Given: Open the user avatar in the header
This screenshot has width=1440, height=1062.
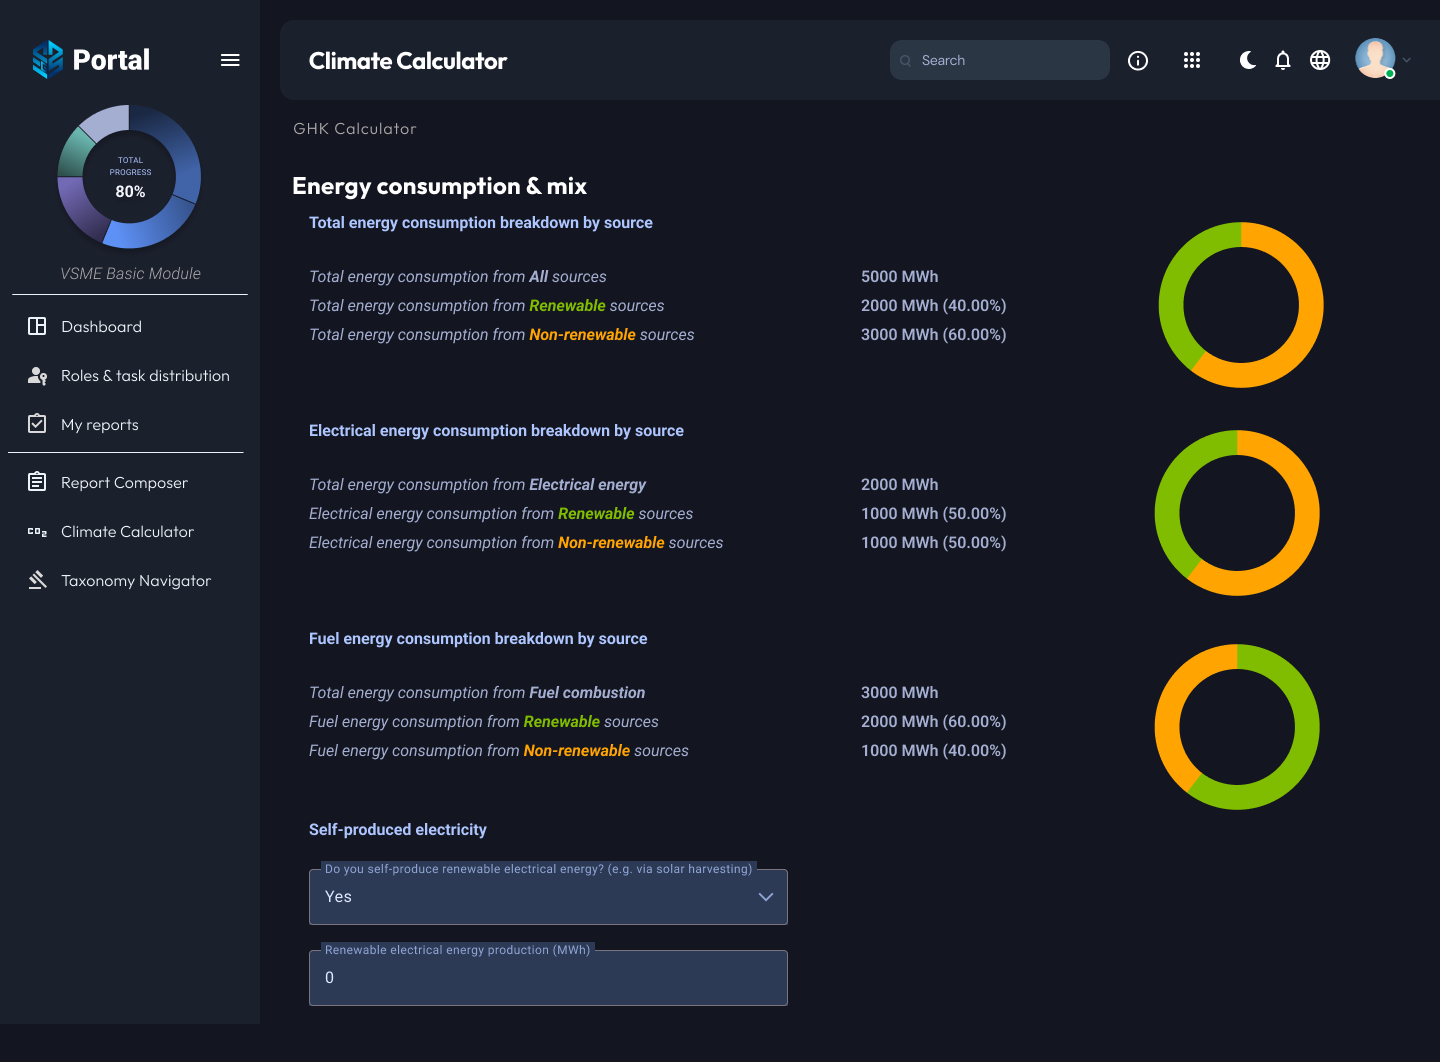Looking at the screenshot, I should [1375, 58].
